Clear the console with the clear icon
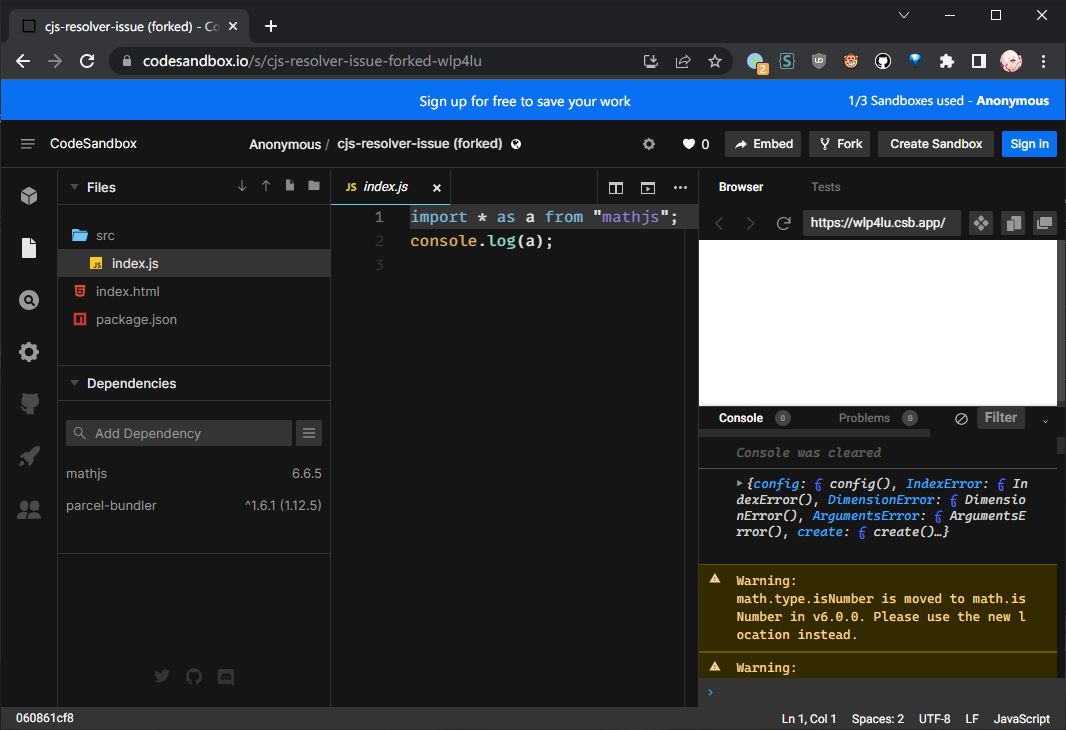 click(x=961, y=419)
